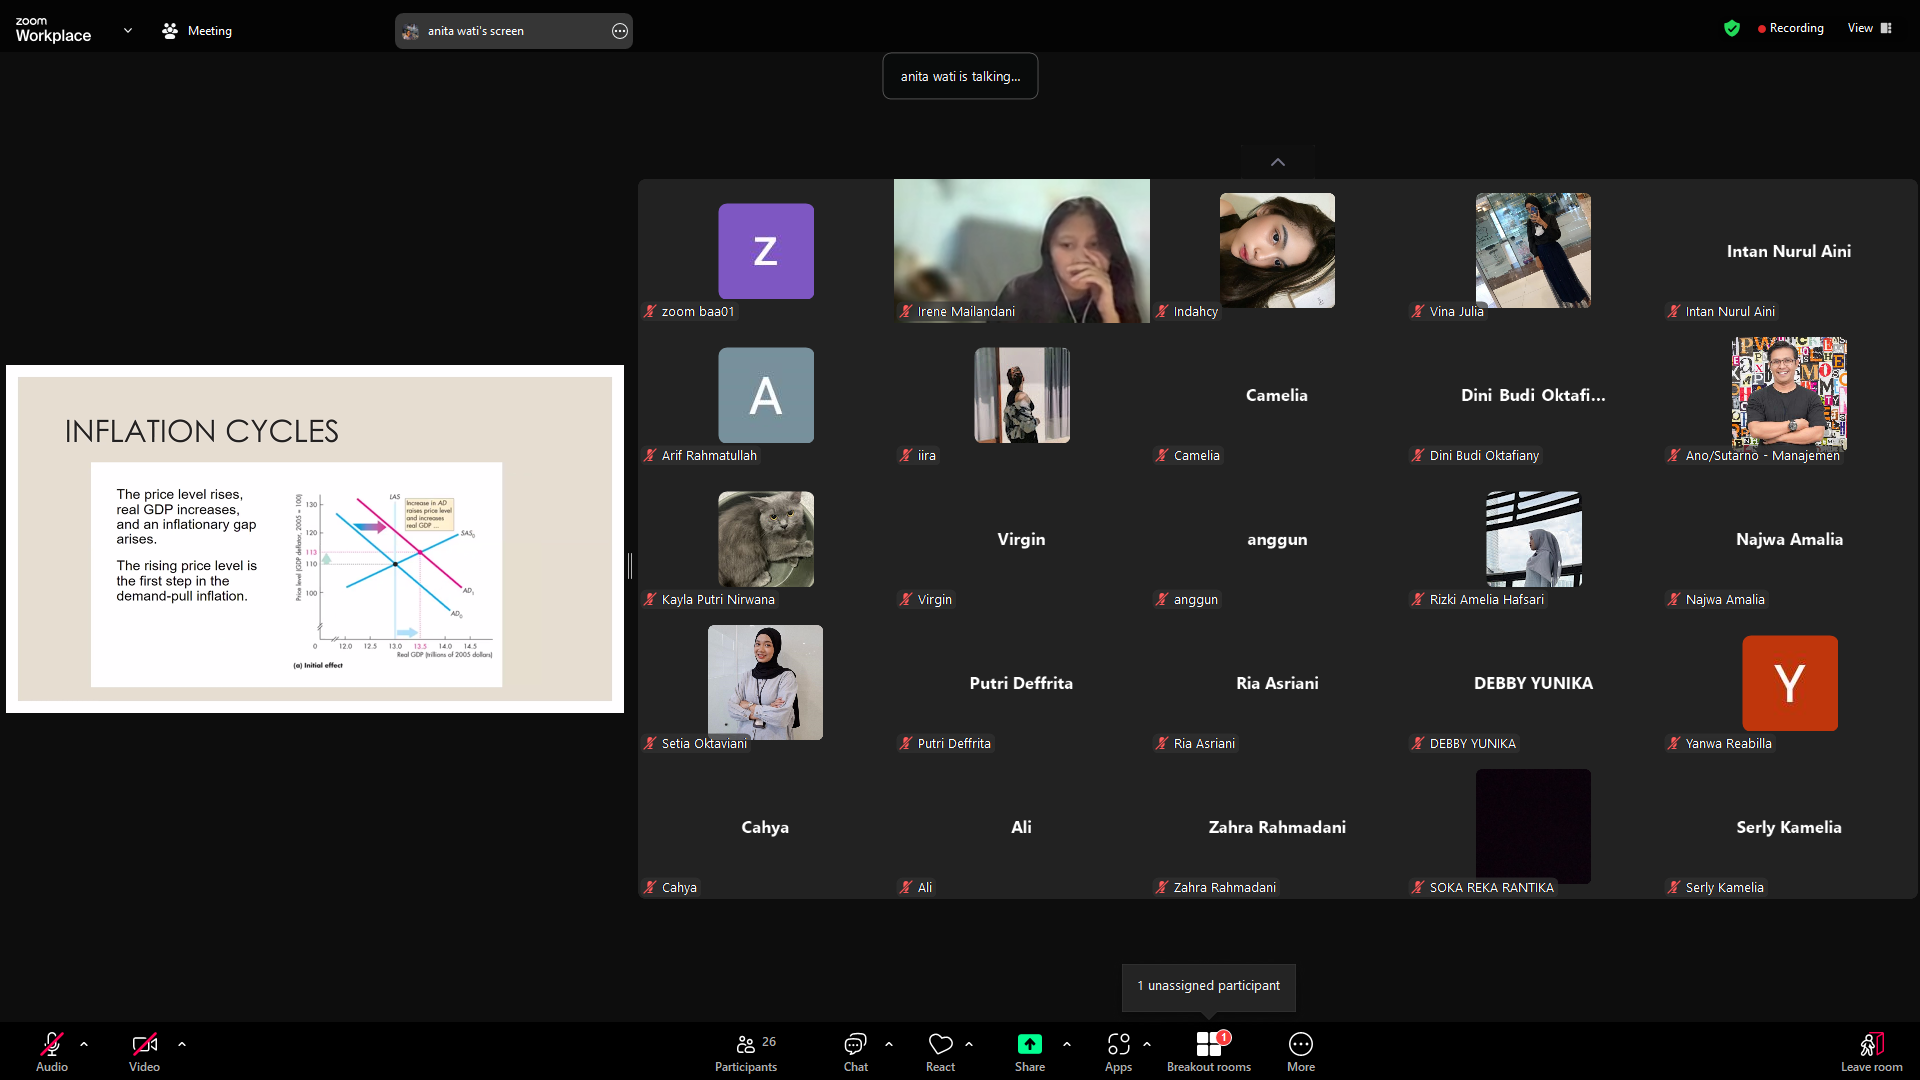This screenshot has width=1920, height=1080.
Task: Open options for anita wati's screen share
Action: click(x=620, y=31)
